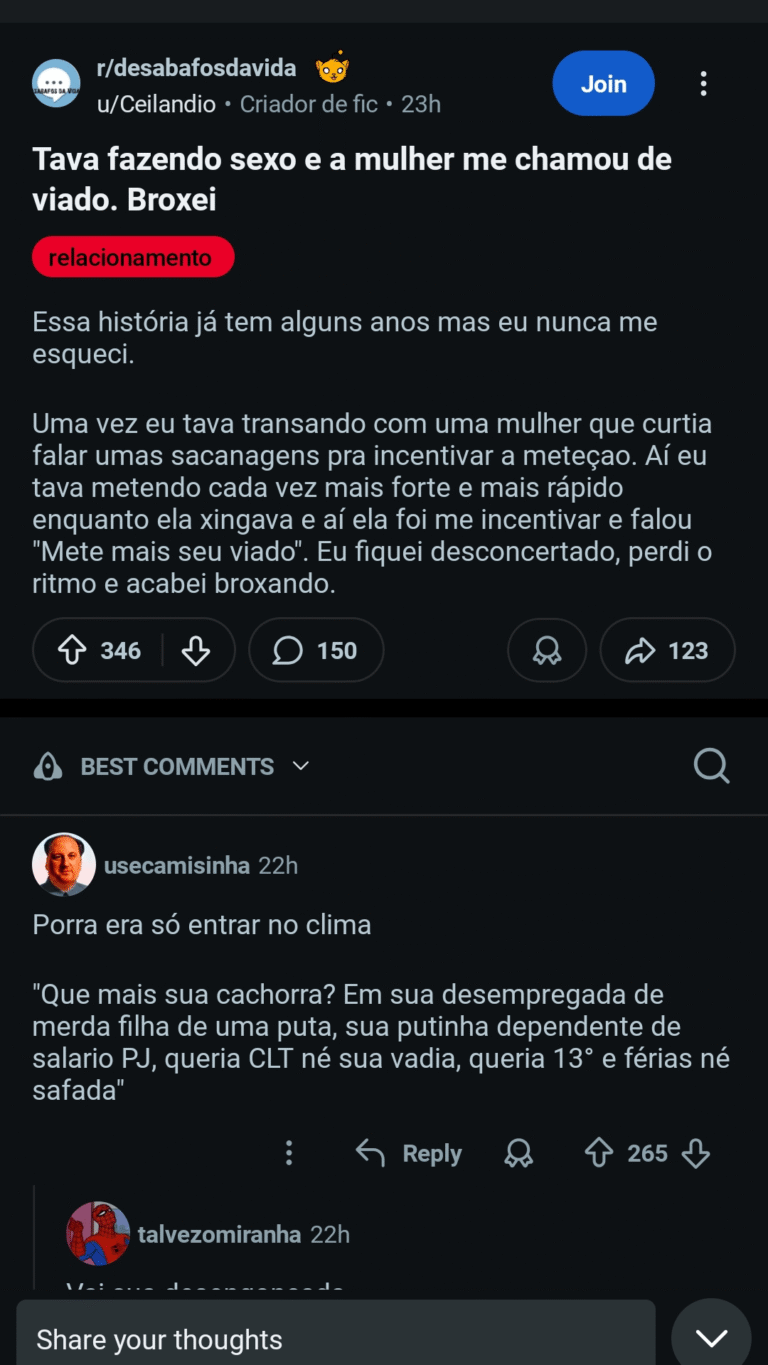The height and width of the screenshot is (1365, 768).
Task: Open post overflow menu (three dots)
Action: [x=704, y=84]
